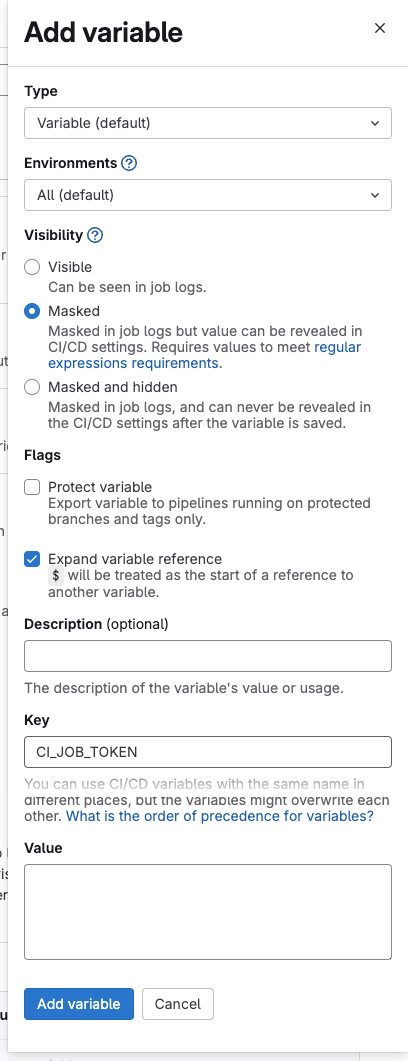
Task: Open regular expressions requirements link
Action: click(204, 355)
